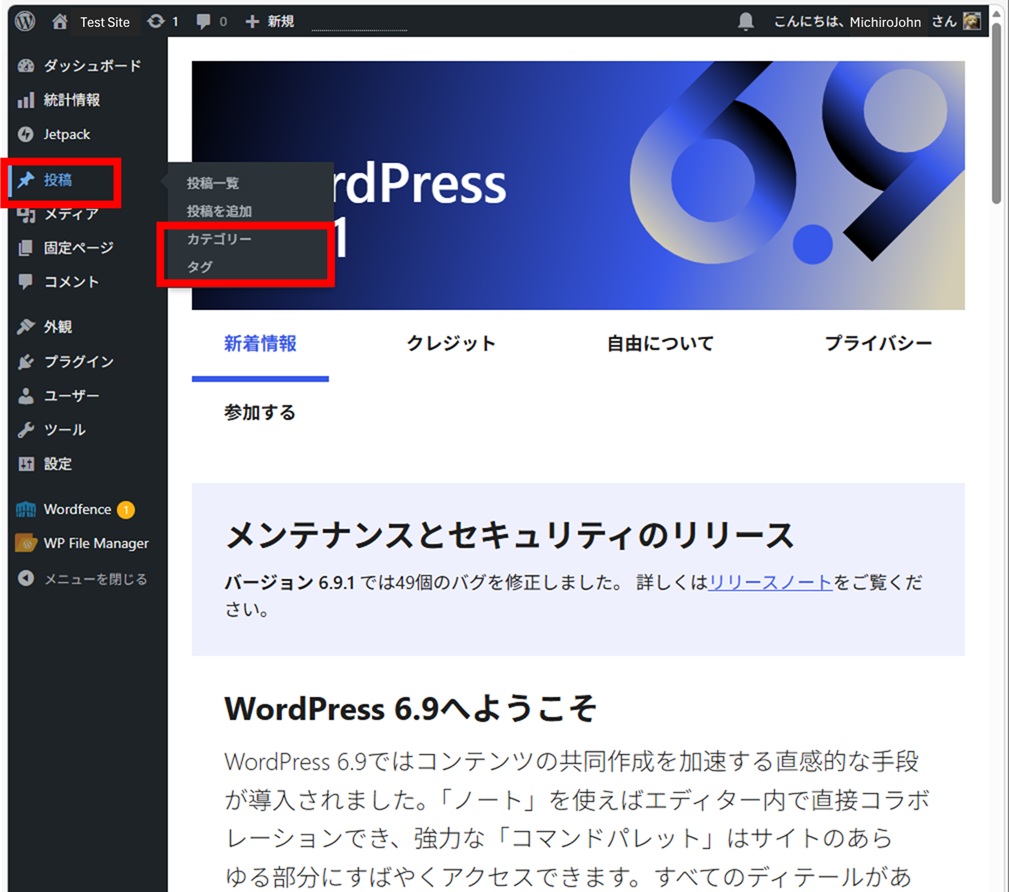
Task: Click the WordPress logo icon in admin bar
Action: coord(26,21)
